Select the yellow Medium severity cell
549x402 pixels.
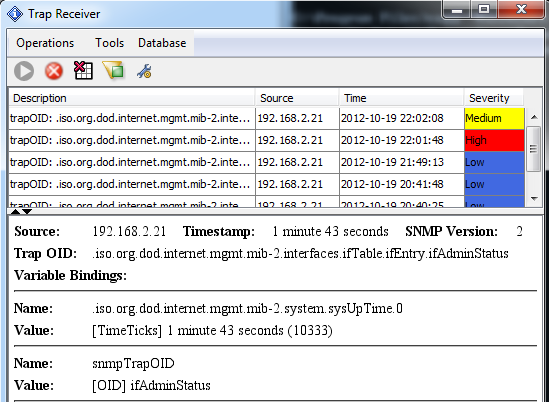494,118
